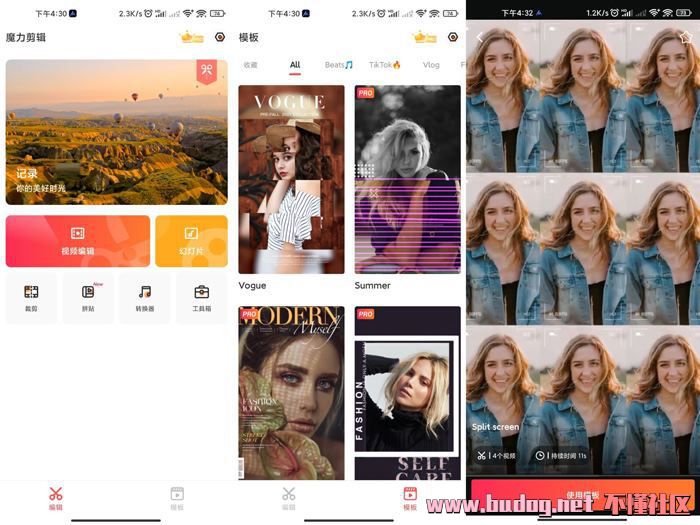The height and width of the screenshot is (525, 700).
Task: Tap the PRO badge on Fashion template
Action: click(x=365, y=314)
